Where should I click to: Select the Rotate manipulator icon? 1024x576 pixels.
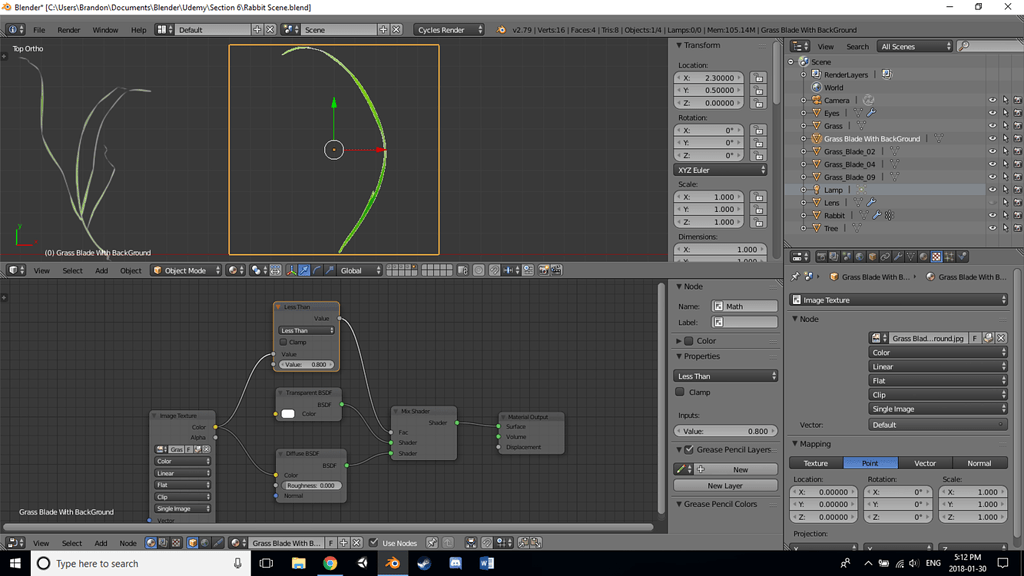pos(317,270)
